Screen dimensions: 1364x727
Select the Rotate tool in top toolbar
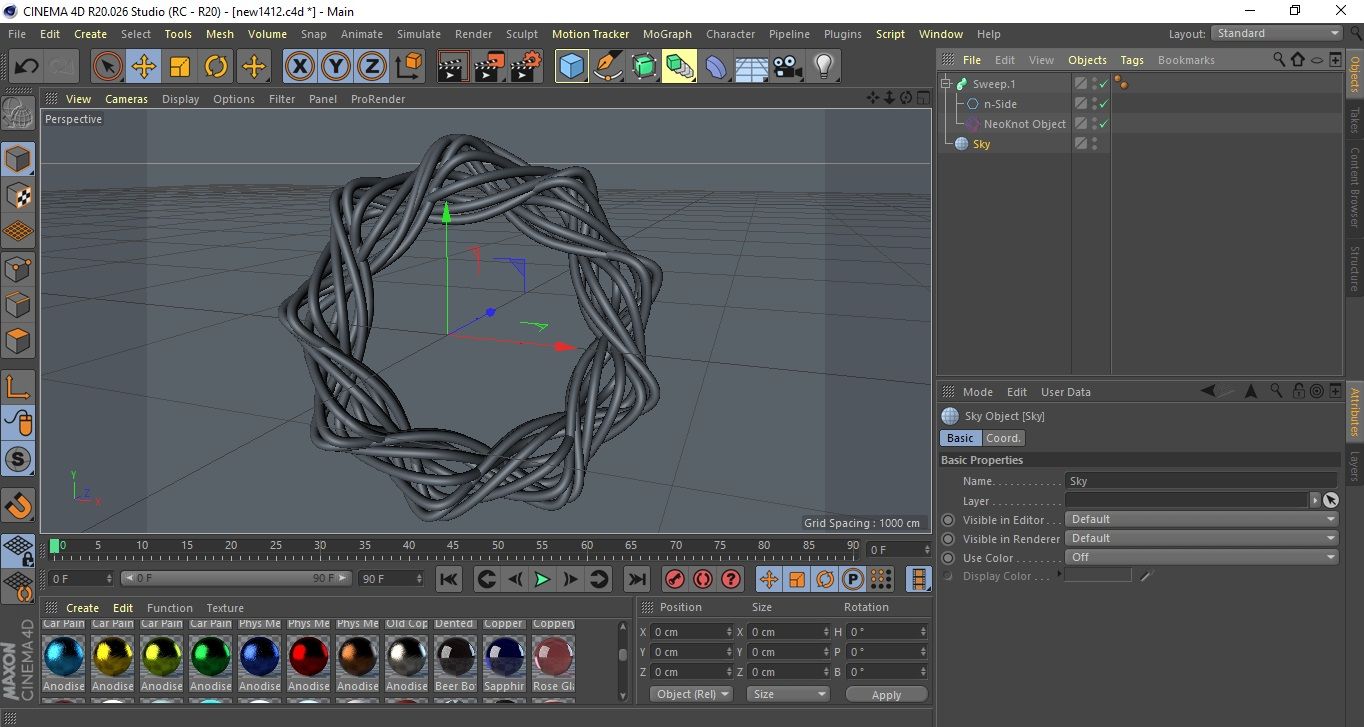tap(216, 67)
